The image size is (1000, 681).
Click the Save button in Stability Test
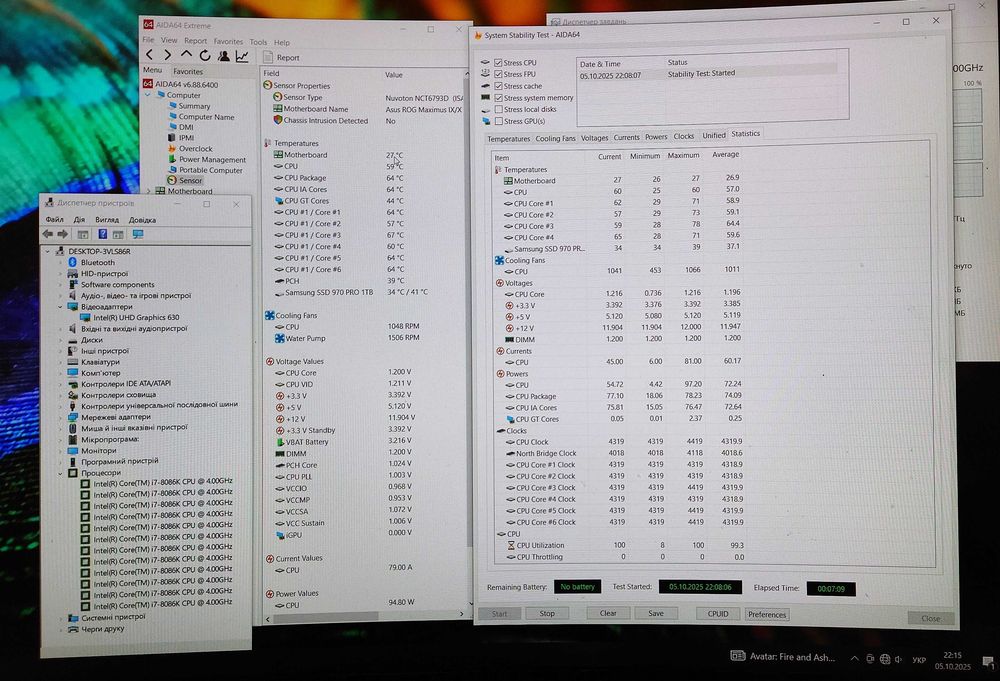pos(656,613)
